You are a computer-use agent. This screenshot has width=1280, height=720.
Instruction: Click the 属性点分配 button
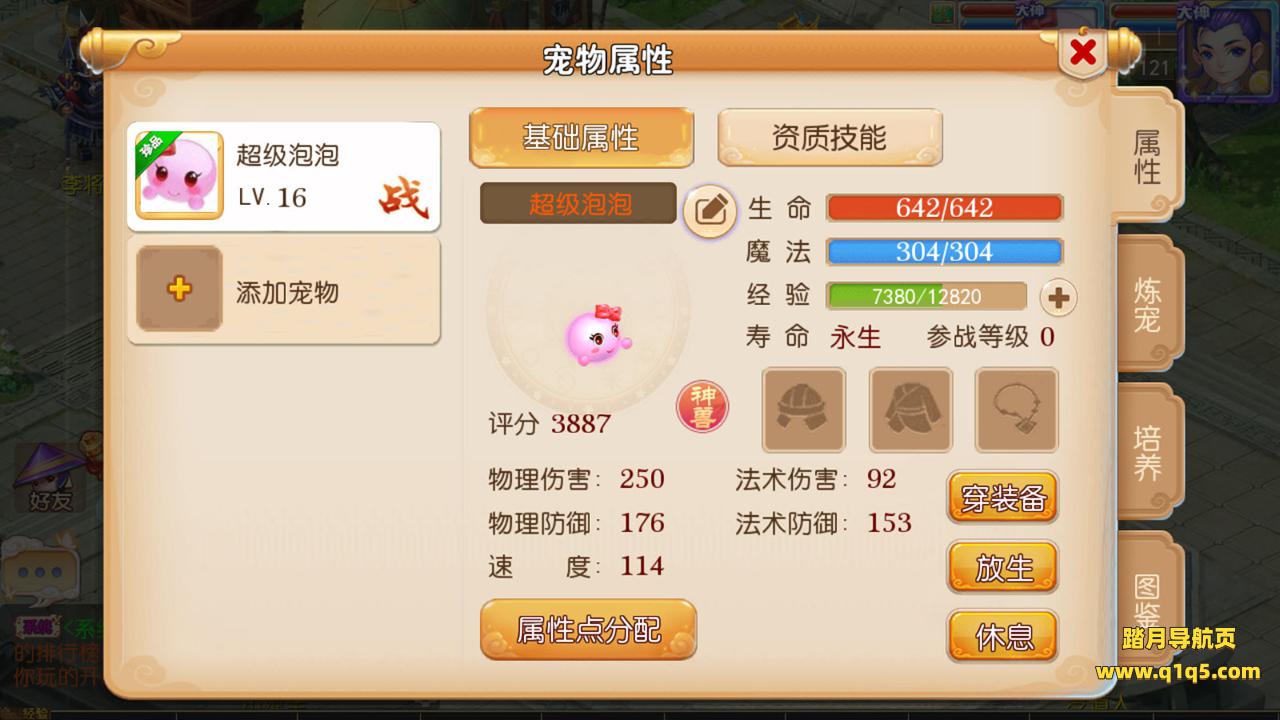(588, 630)
